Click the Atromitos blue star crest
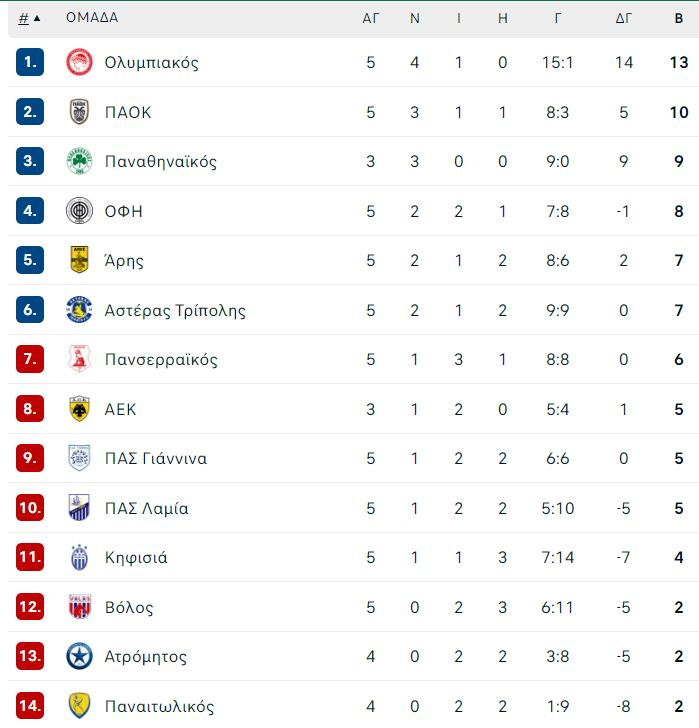The width and height of the screenshot is (699, 728). point(79,656)
